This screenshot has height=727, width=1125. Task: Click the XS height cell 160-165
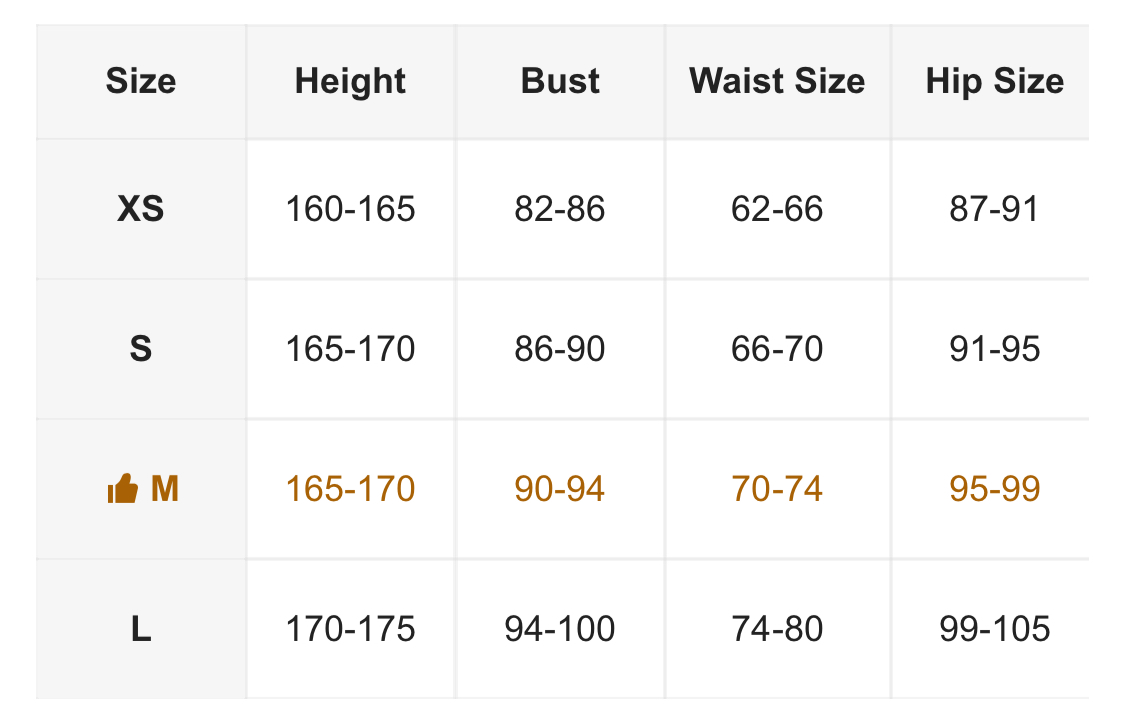(x=350, y=209)
